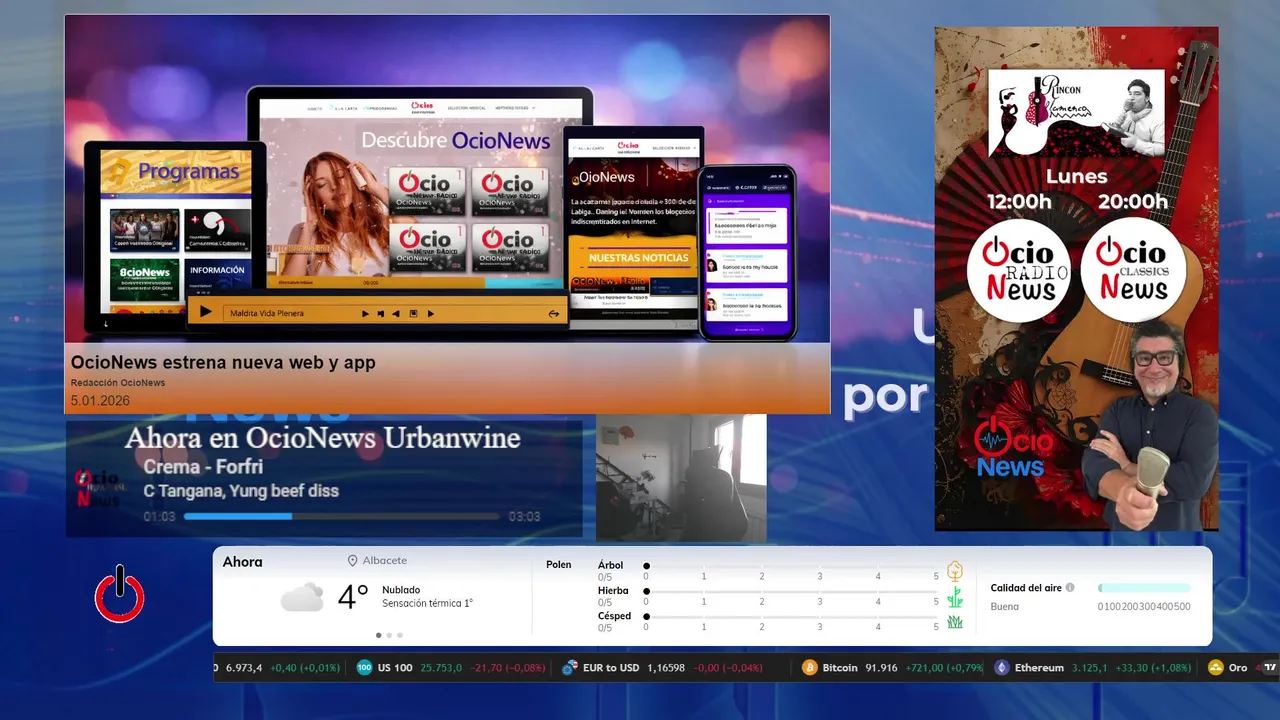This screenshot has width=1280, height=720.
Task: Click the EUR to USD flag icon
Action: (x=570, y=668)
